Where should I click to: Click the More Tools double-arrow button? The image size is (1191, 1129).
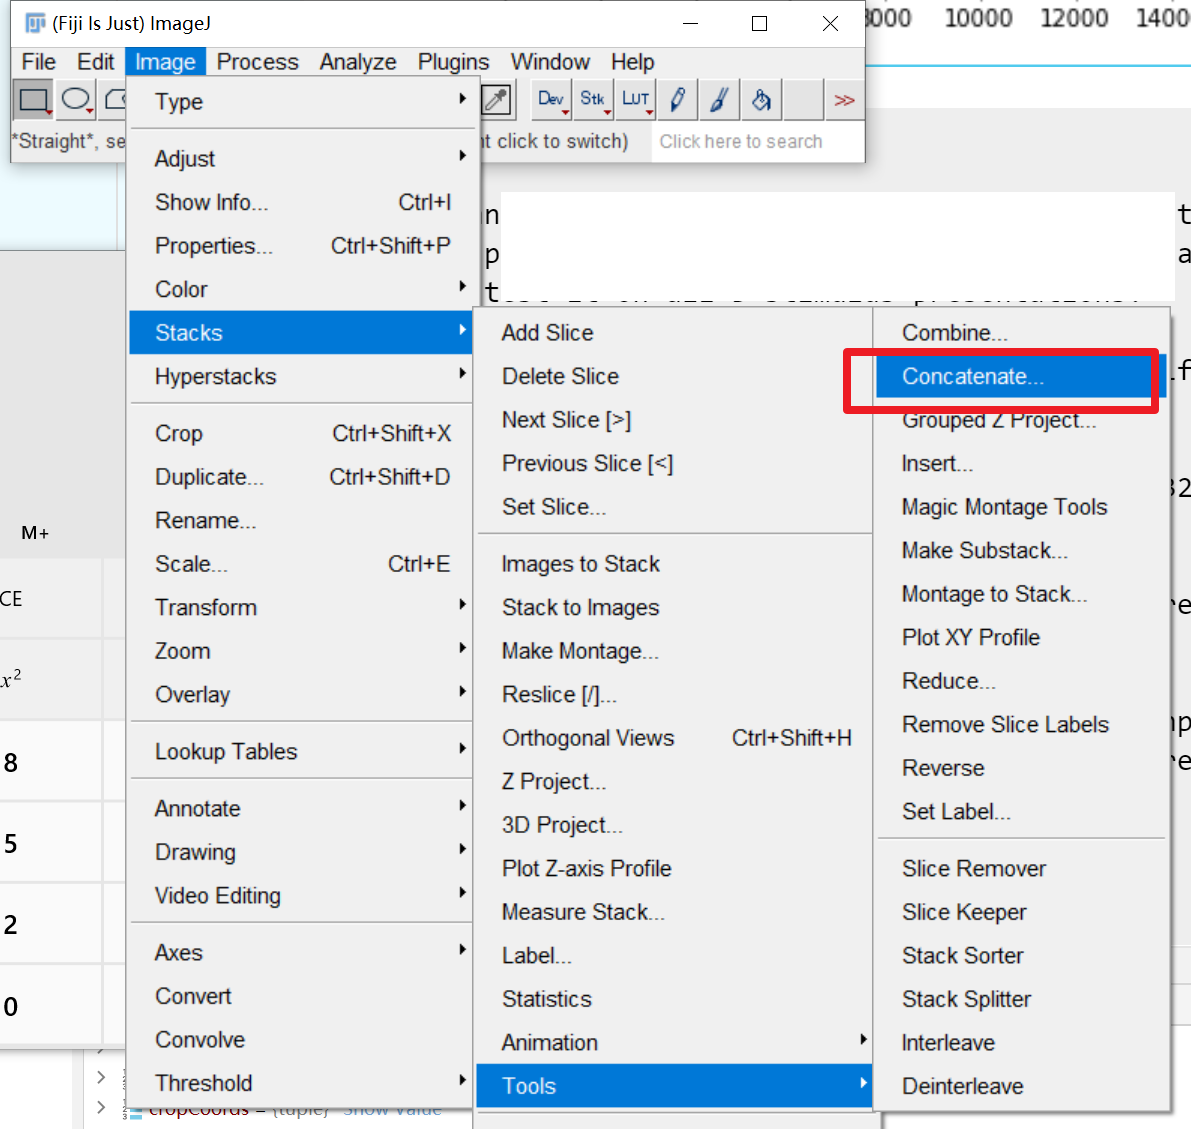click(844, 100)
